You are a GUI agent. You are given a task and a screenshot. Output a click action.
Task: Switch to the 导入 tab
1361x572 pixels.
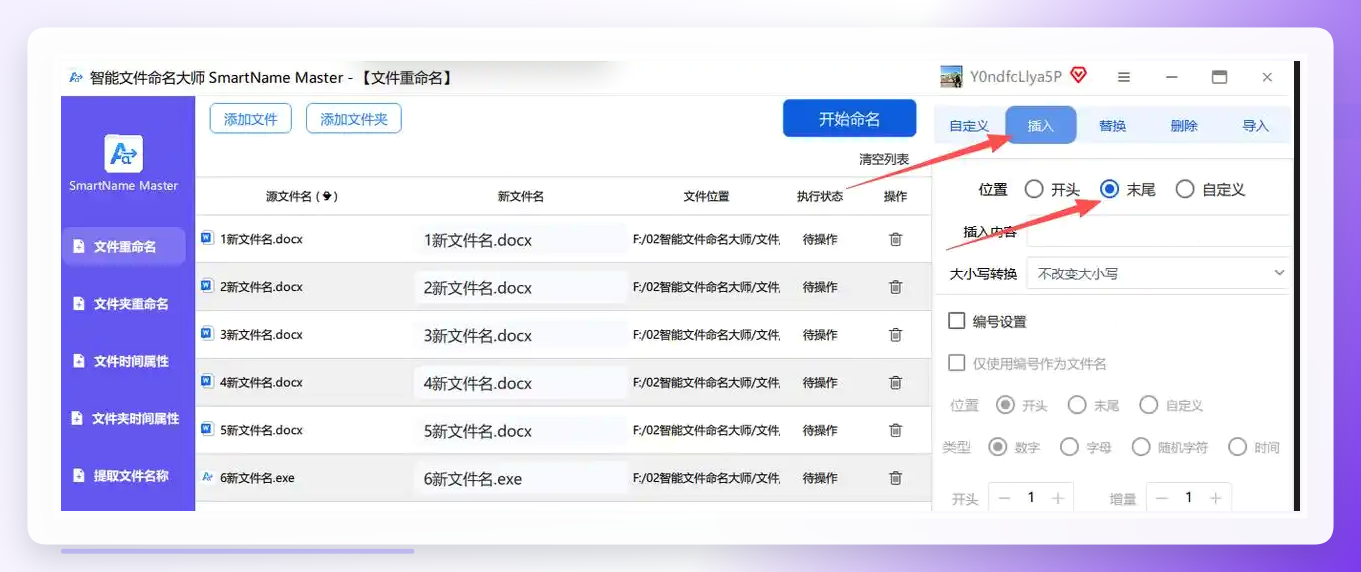point(1256,126)
